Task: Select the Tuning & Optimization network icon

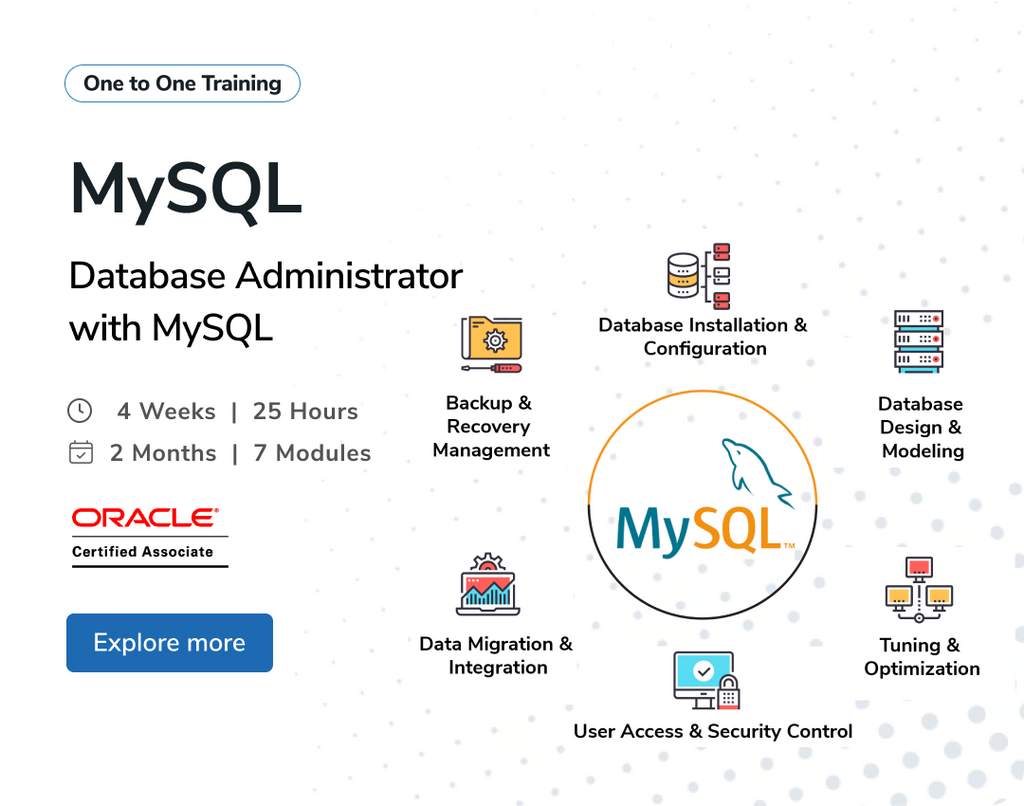Action: (x=920, y=587)
